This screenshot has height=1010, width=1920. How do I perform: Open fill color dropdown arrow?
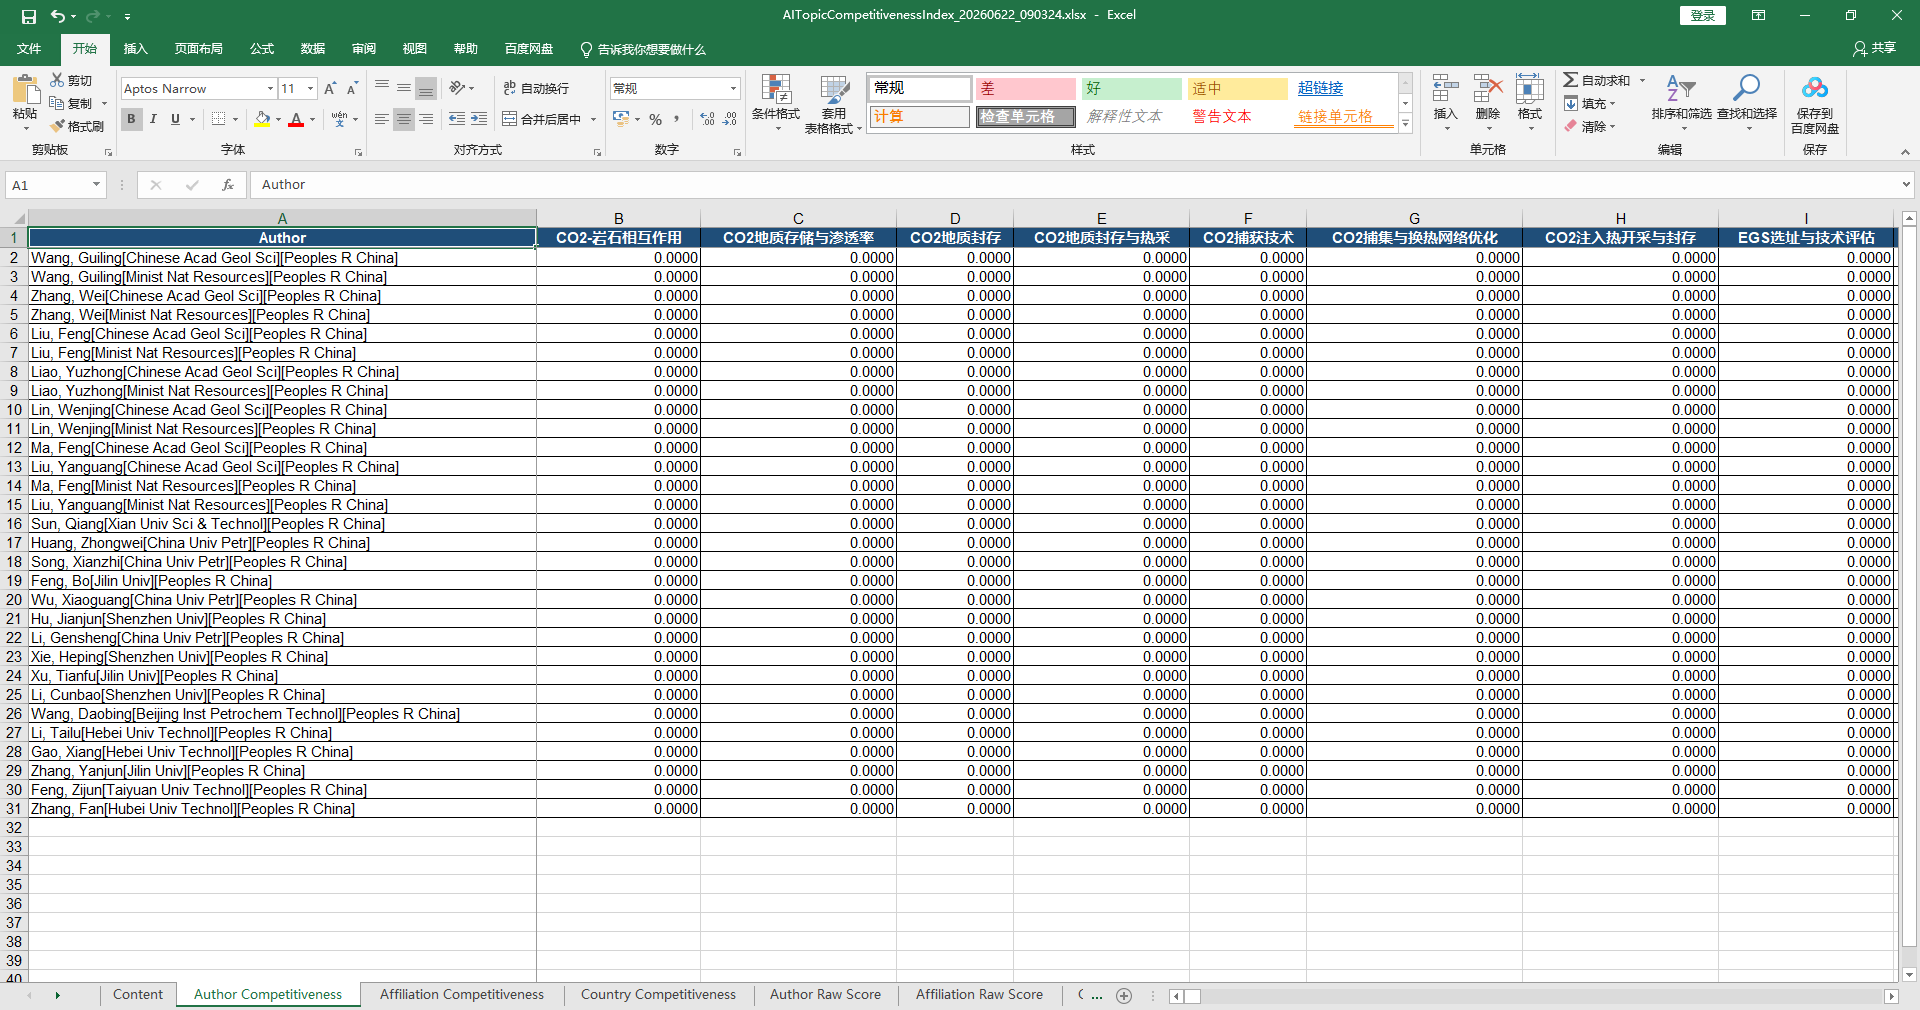pyautogui.click(x=278, y=119)
